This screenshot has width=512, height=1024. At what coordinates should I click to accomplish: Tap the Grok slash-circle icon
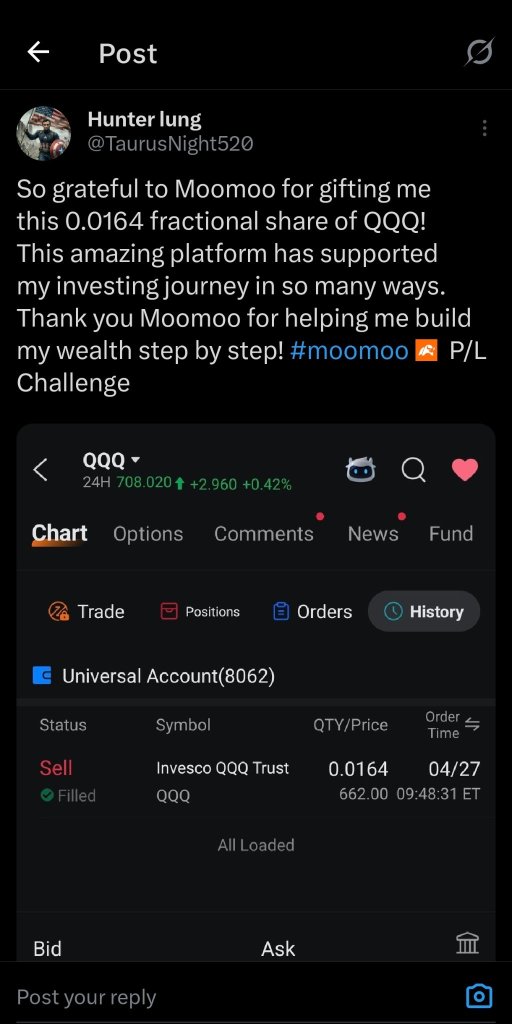pos(479,52)
